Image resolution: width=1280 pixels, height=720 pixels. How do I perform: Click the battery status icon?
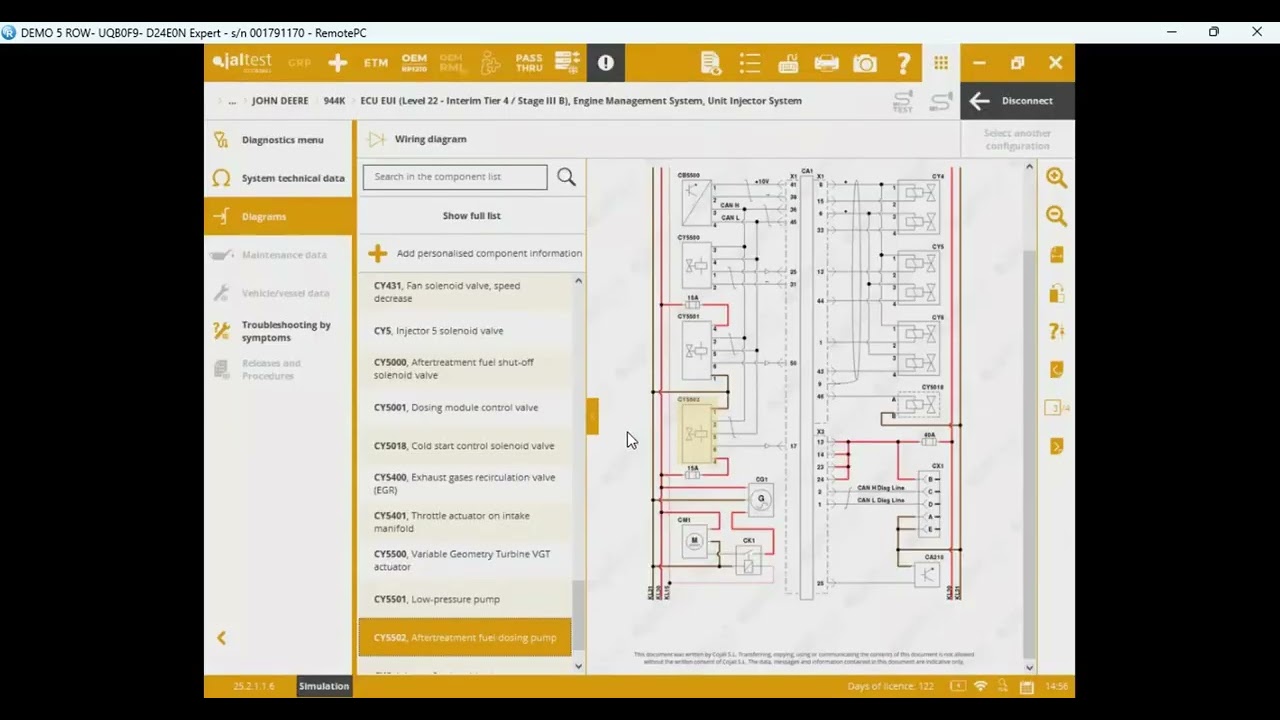coord(958,686)
